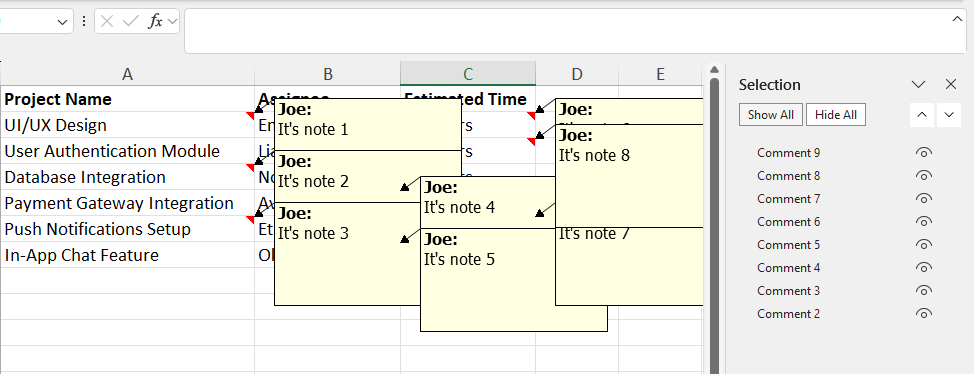Select column B header
974x374 pixels.
328,74
